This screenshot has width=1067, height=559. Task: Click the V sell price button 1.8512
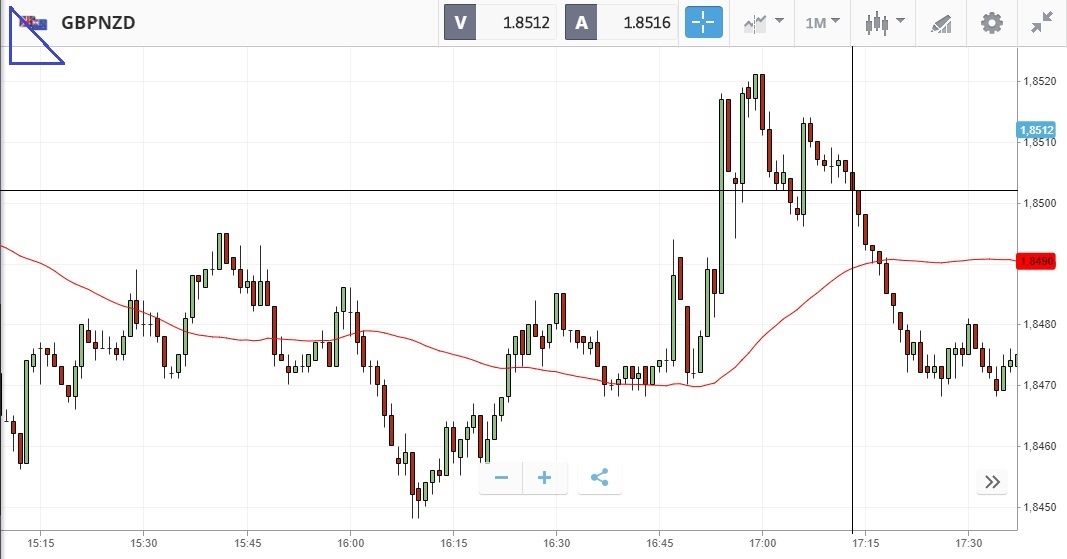coord(499,22)
